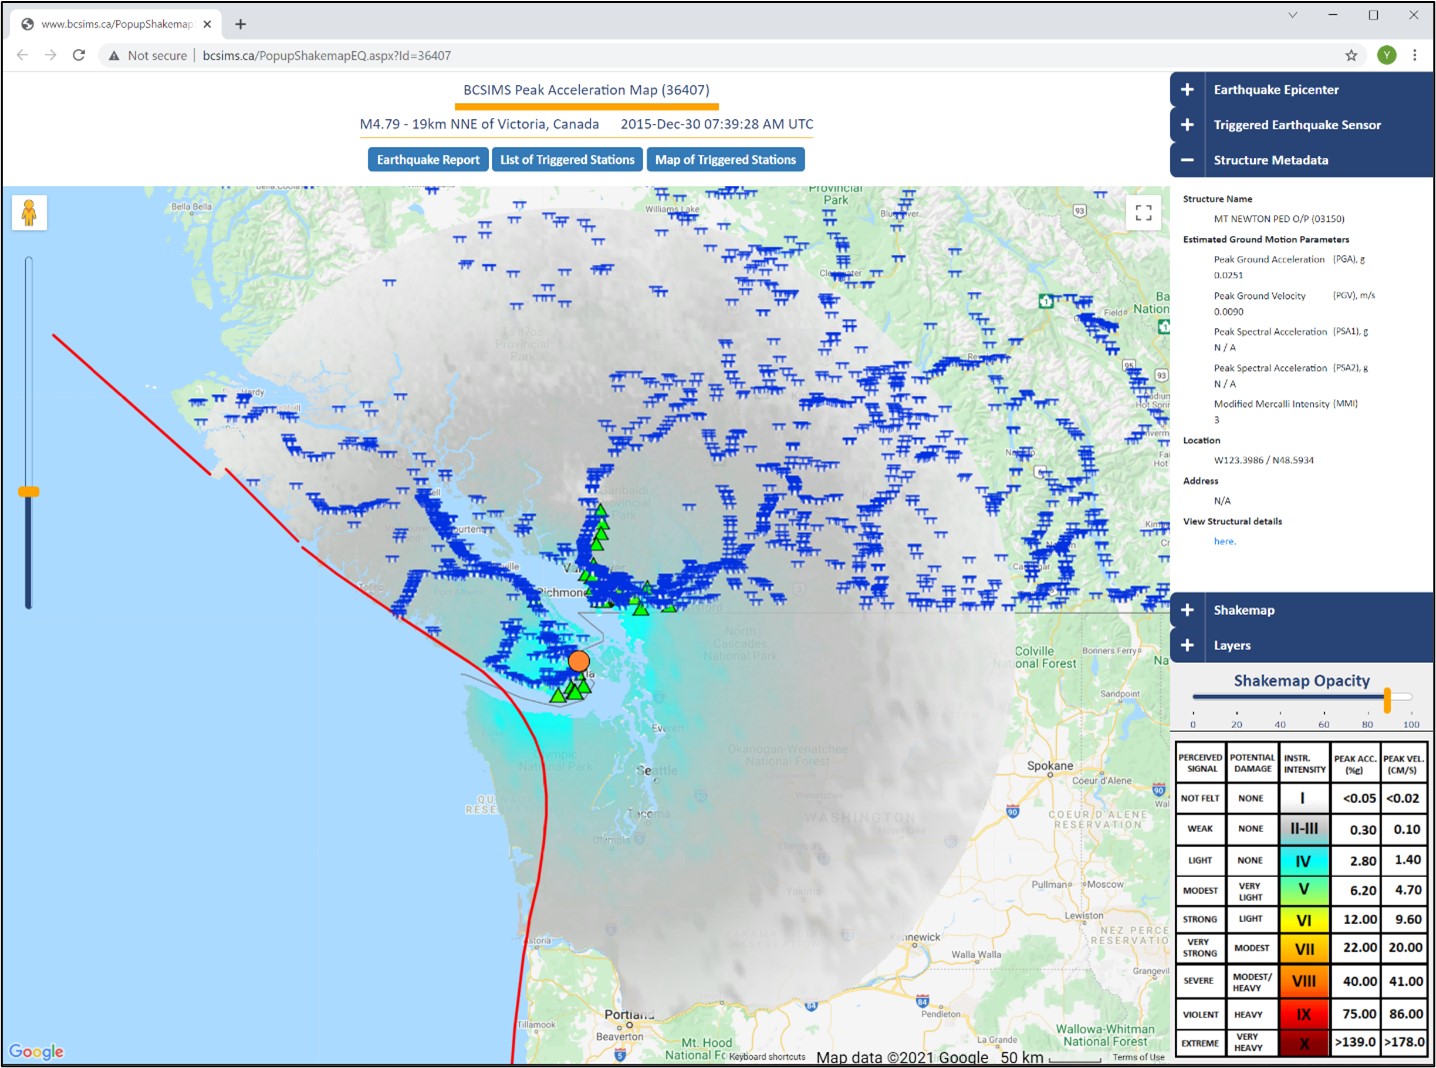1436x1068 pixels.
Task: Toggle the Shakemap section open
Action: point(1187,609)
